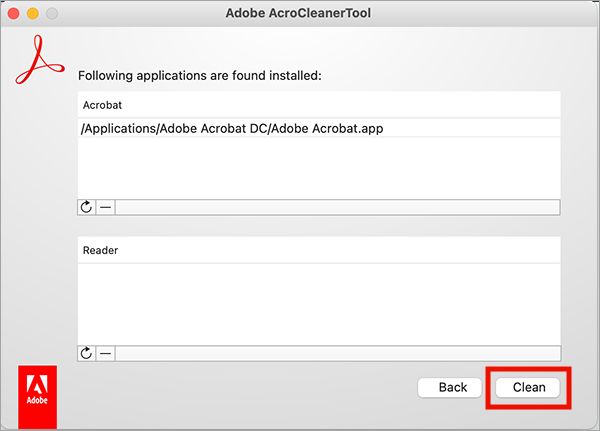The width and height of the screenshot is (600, 431).
Task: Click the Reader column header
Action: [319, 250]
